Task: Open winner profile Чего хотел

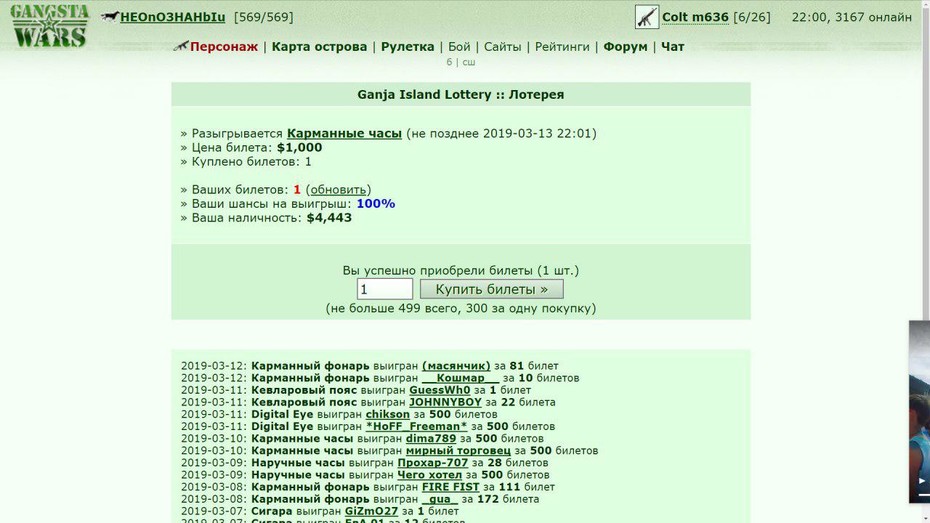Action: click(429, 475)
